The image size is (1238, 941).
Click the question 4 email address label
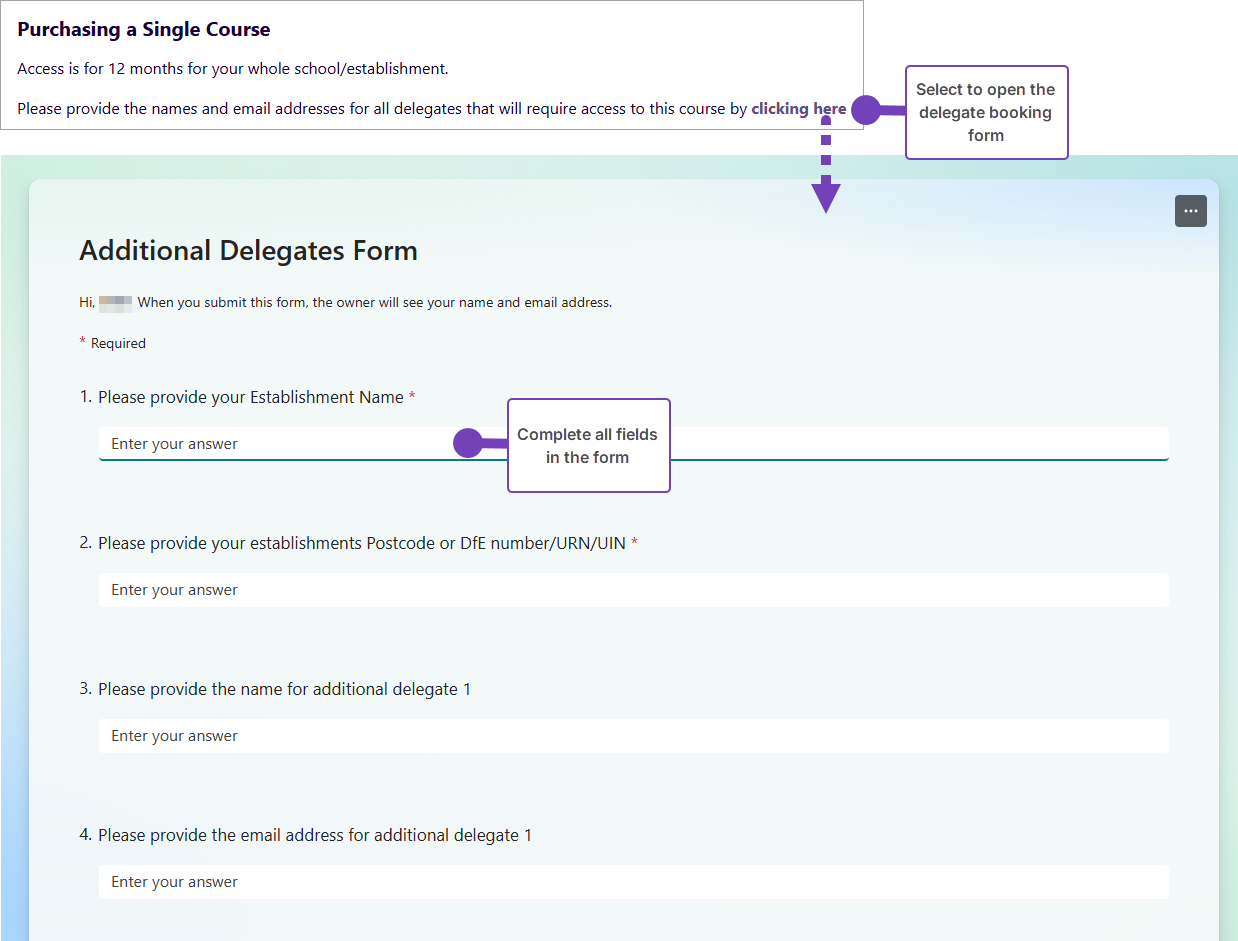point(314,835)
